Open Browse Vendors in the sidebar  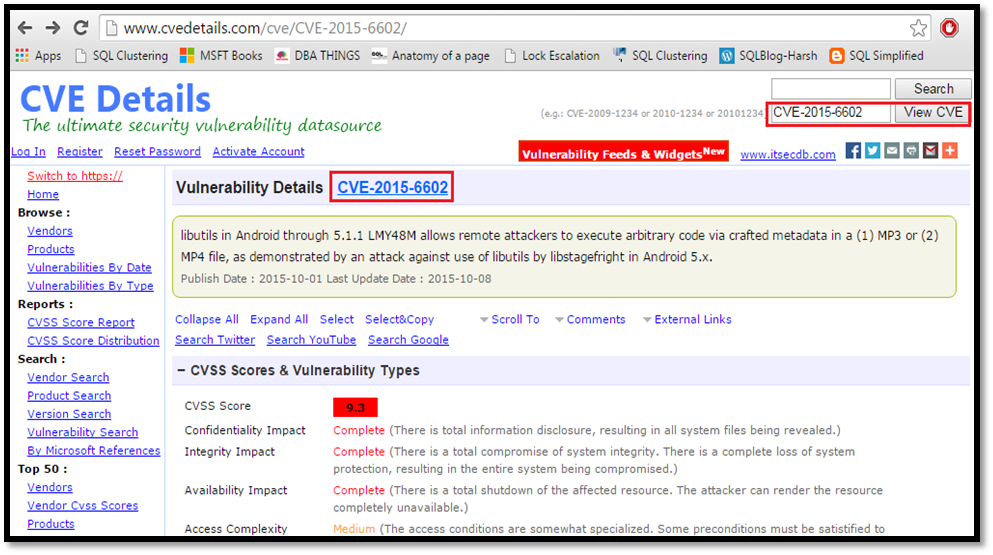click(50, 231)
